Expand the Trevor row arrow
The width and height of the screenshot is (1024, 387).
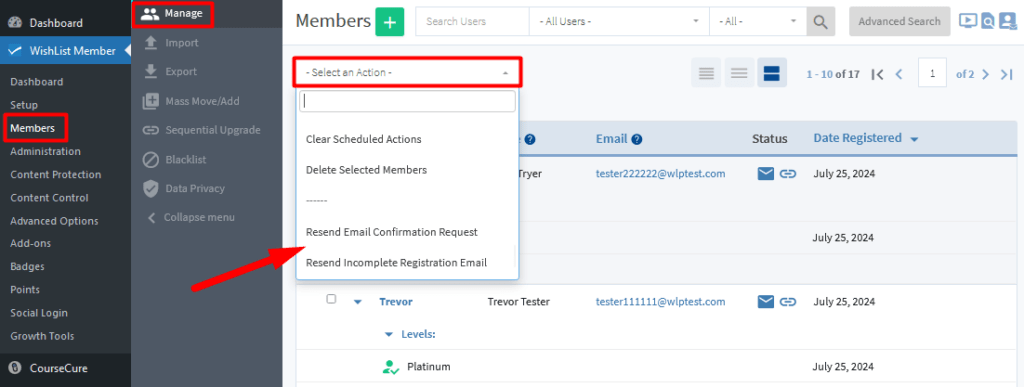click(358, 302)
